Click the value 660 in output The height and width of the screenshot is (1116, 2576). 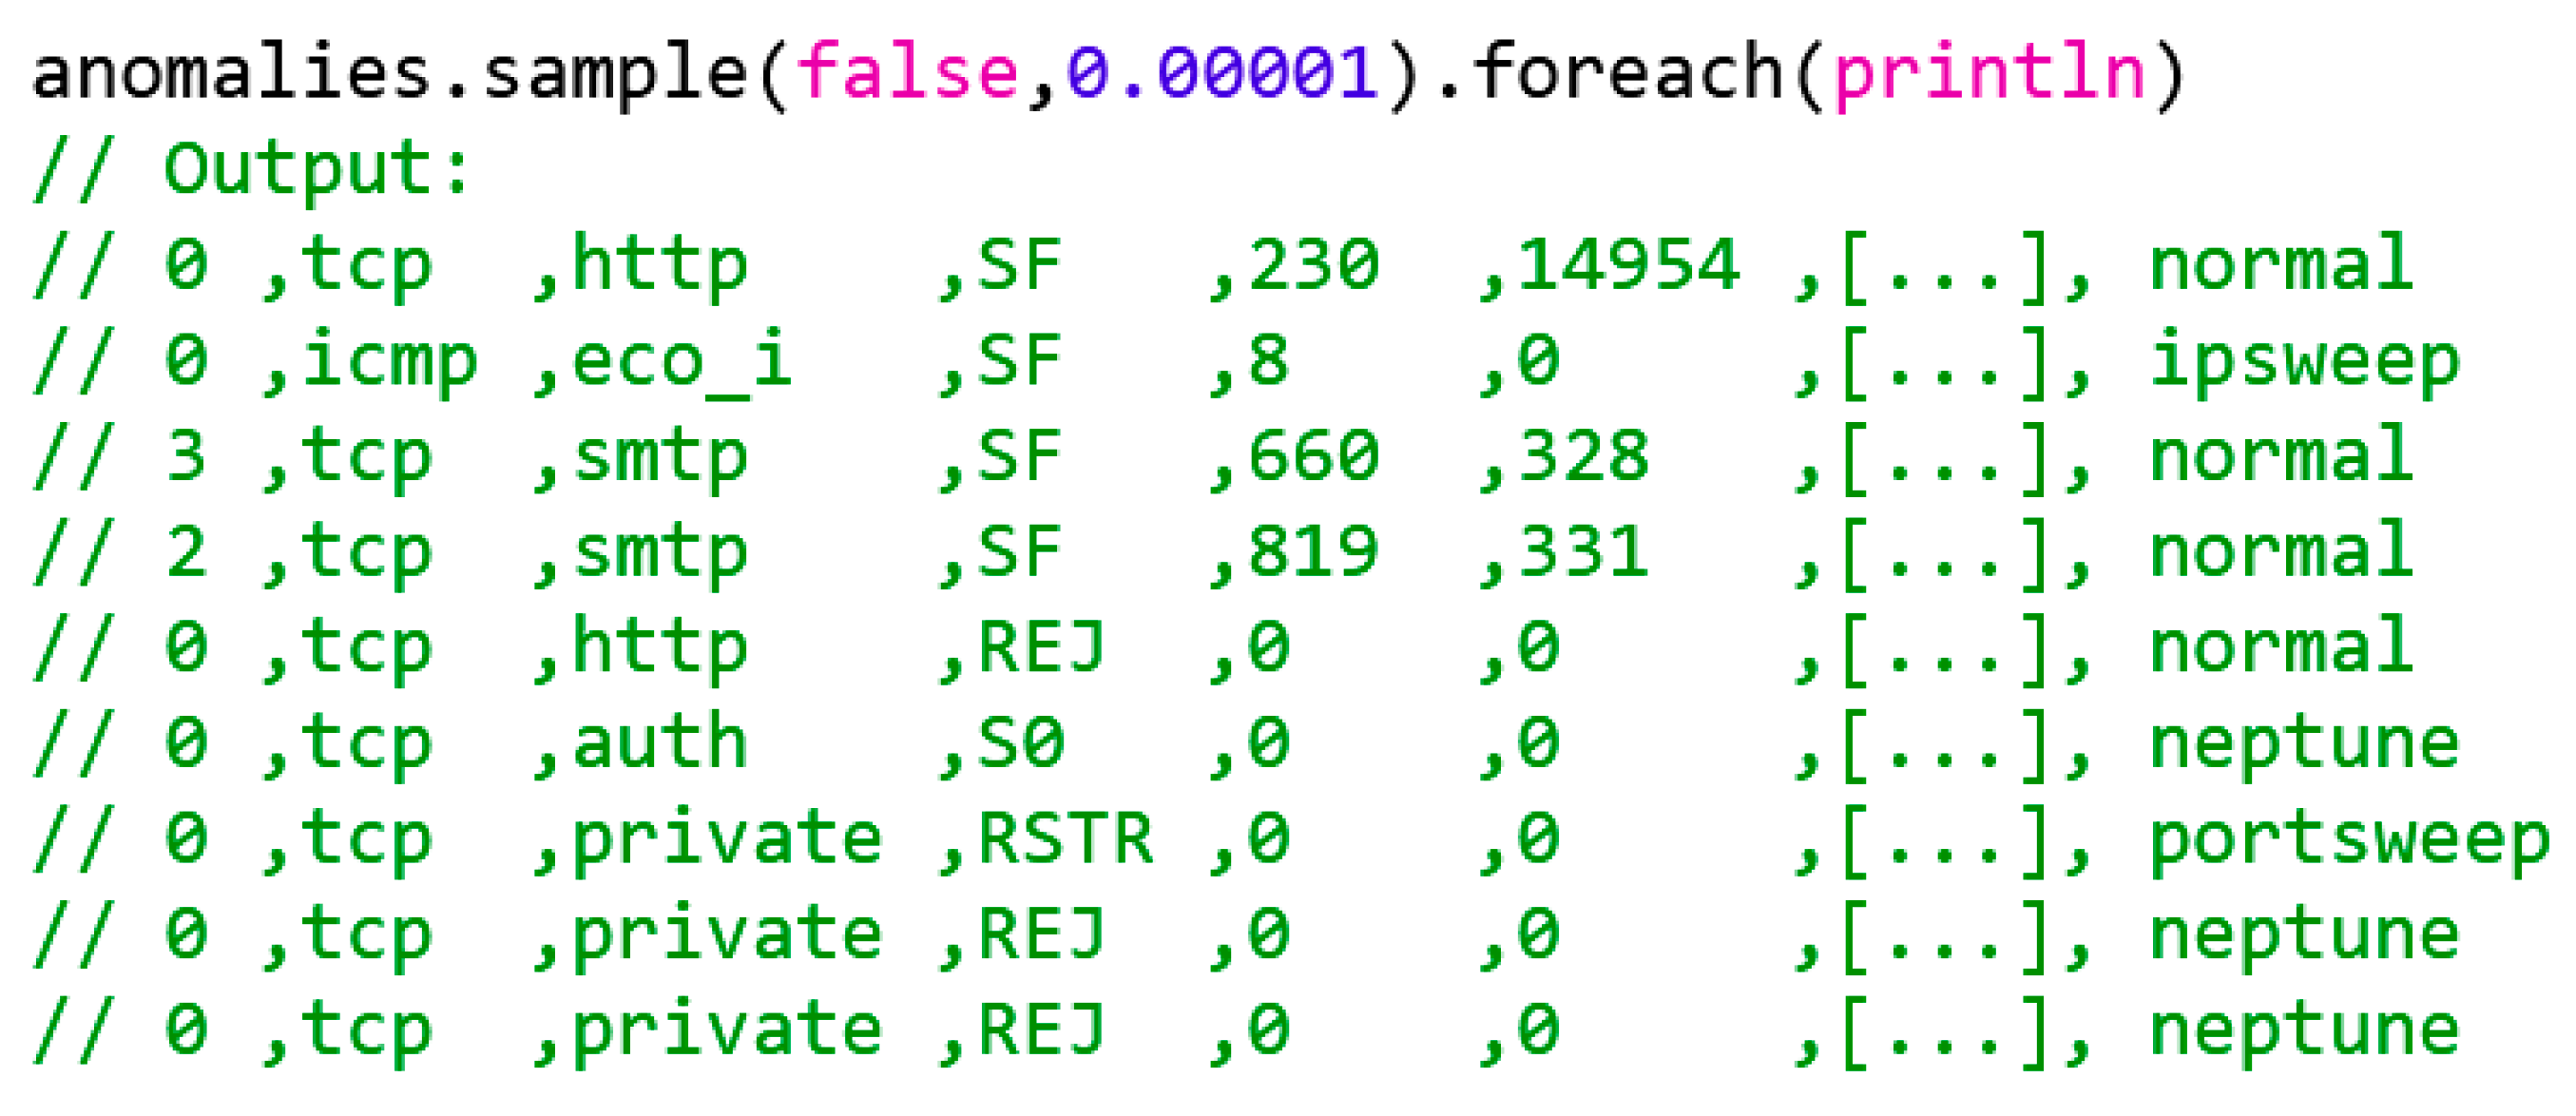[x=1313, y=457]
